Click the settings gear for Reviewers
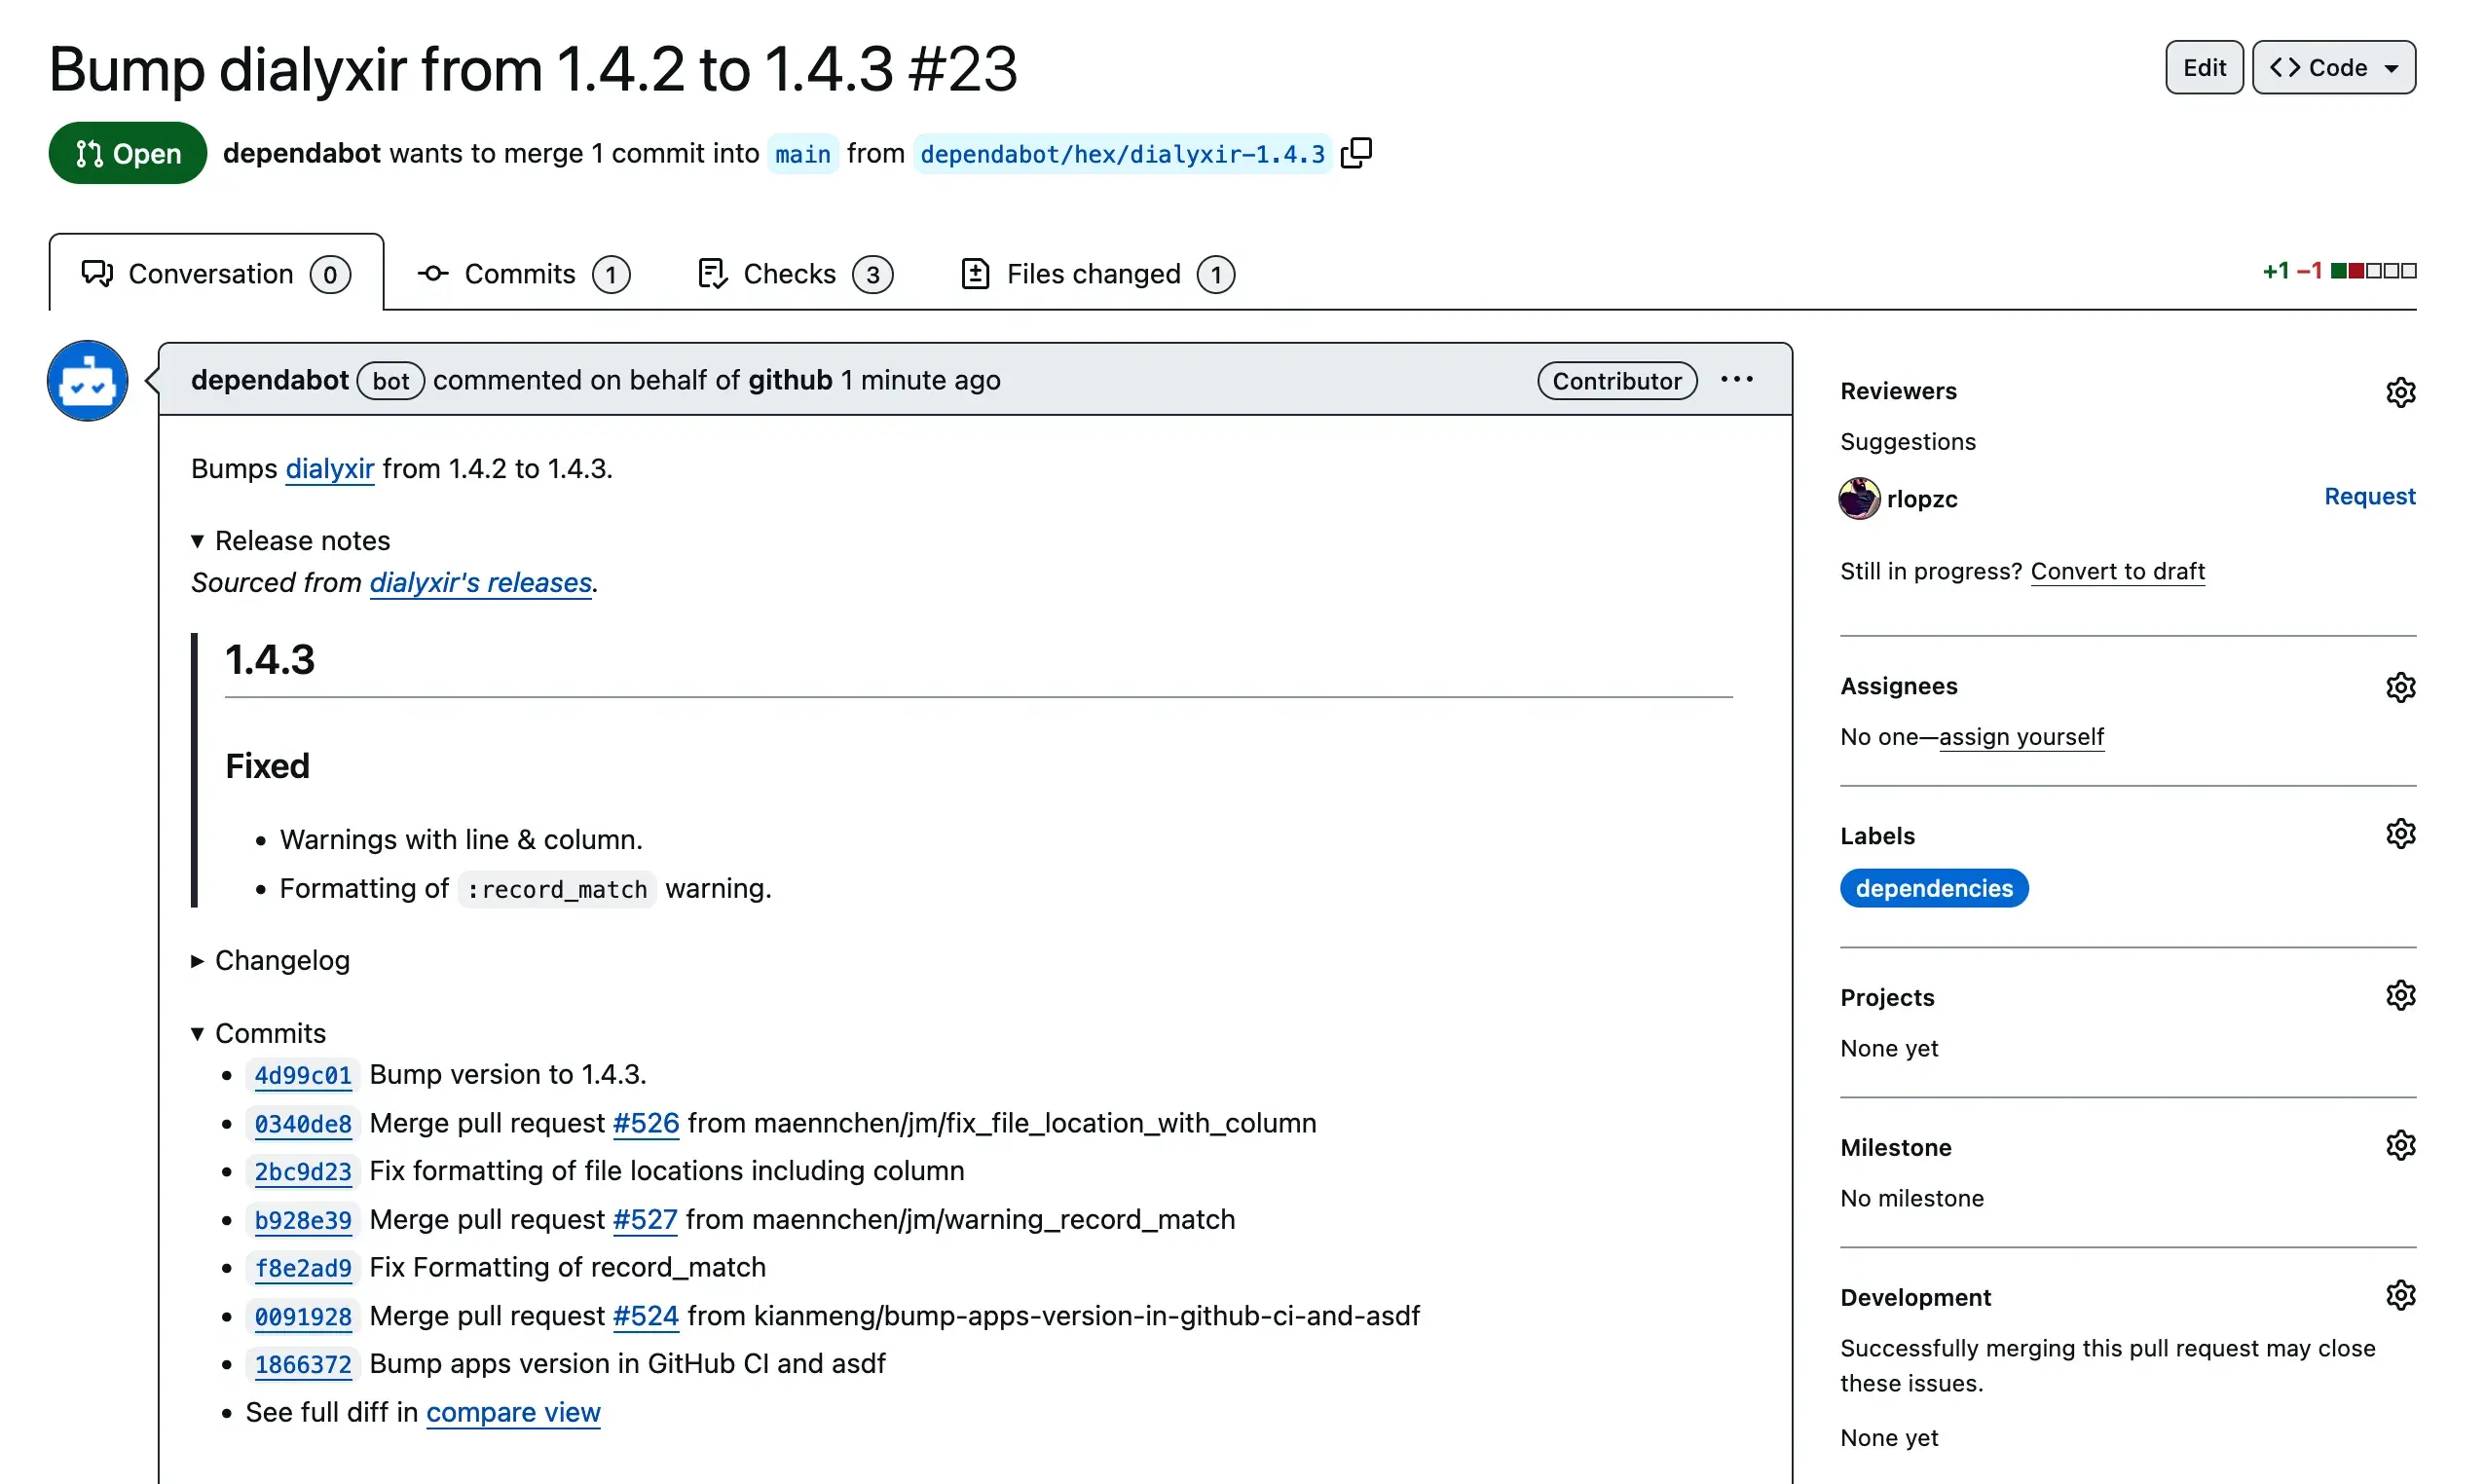 2400,392
